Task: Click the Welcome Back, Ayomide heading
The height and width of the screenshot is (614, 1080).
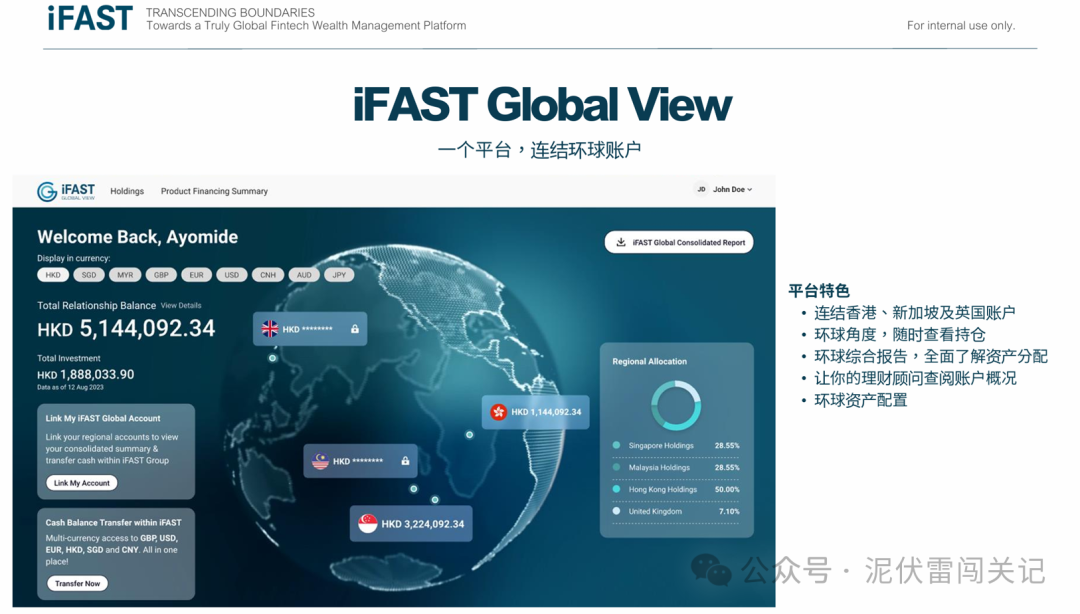Action: [x=138, y=237]
